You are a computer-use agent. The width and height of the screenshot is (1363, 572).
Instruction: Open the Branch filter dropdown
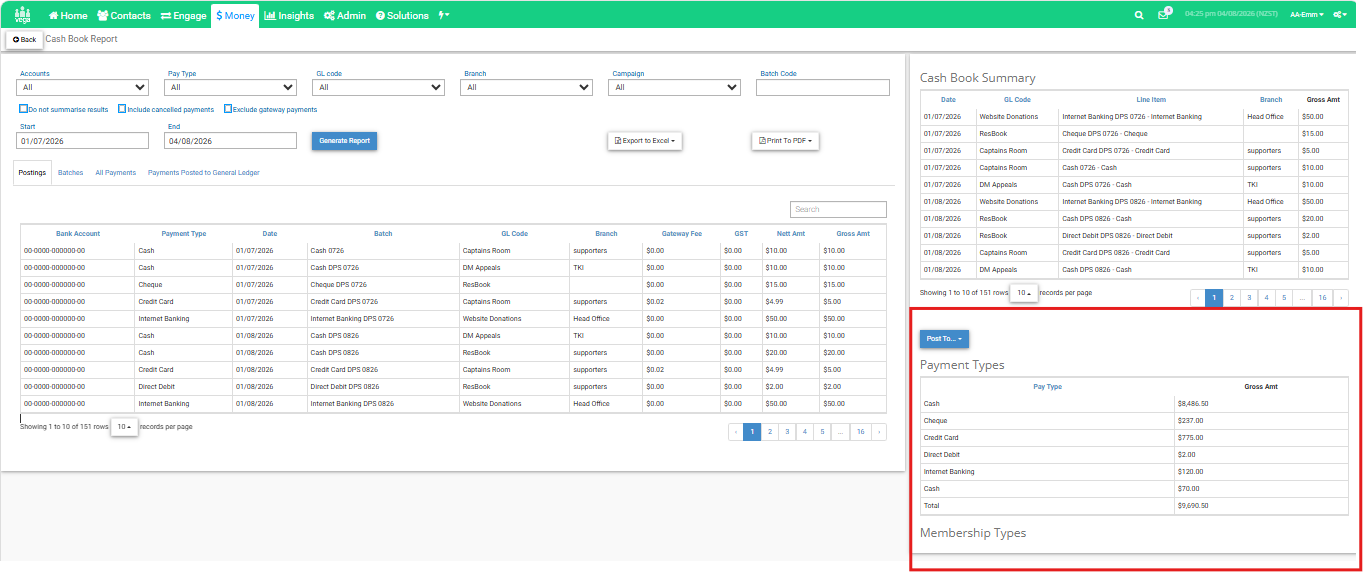pyautogui.click(x=527, y=87)
